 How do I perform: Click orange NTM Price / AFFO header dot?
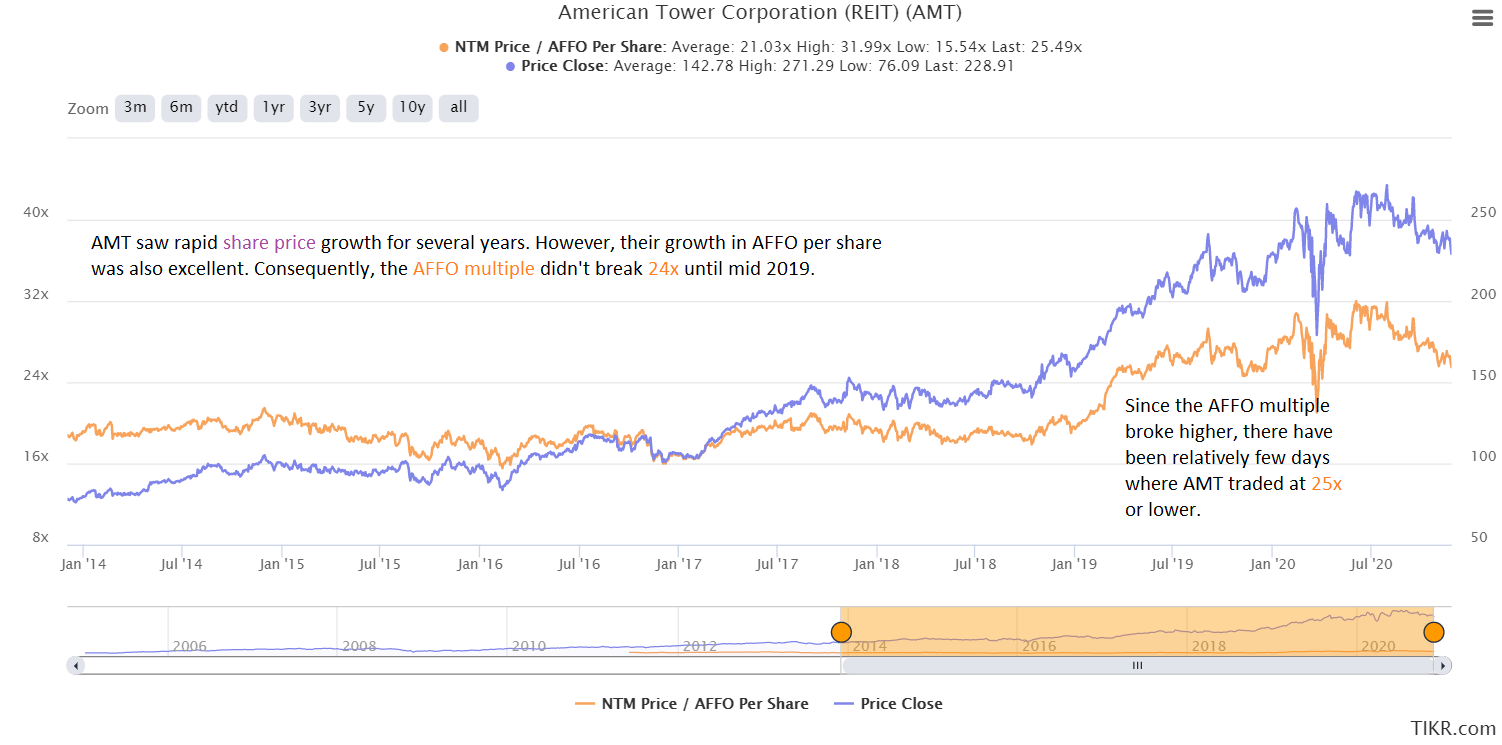(444, 47)
